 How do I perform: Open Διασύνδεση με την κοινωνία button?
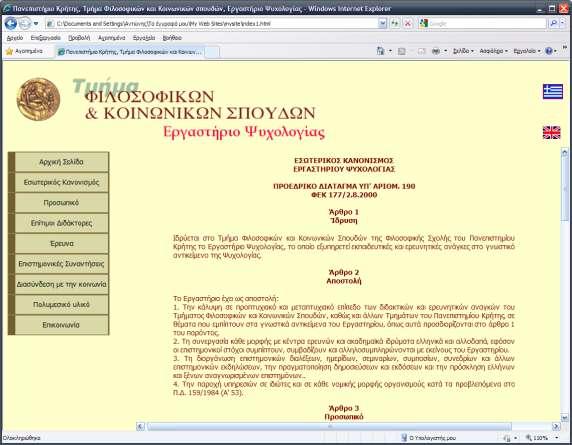(x=61, y=284)
